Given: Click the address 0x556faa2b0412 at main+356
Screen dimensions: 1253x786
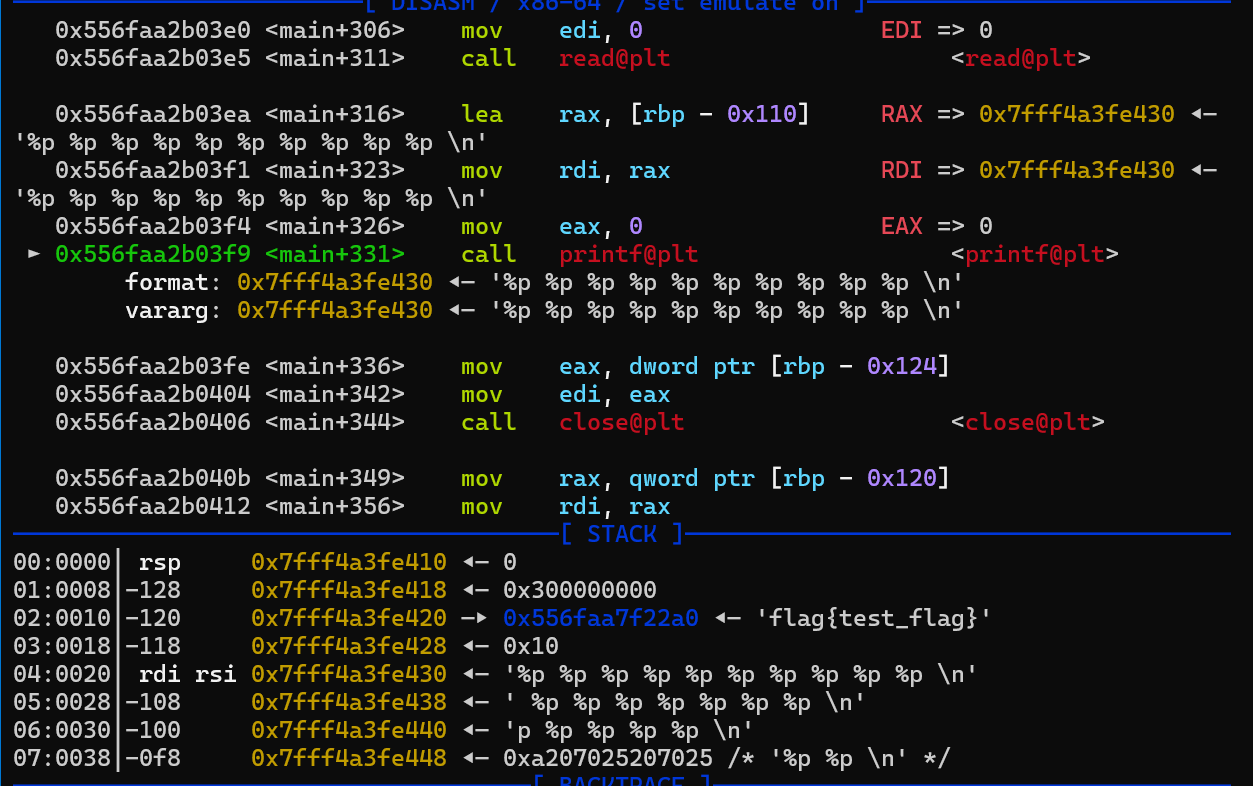Looking at the screenshot, I should [x=153, y=506].
